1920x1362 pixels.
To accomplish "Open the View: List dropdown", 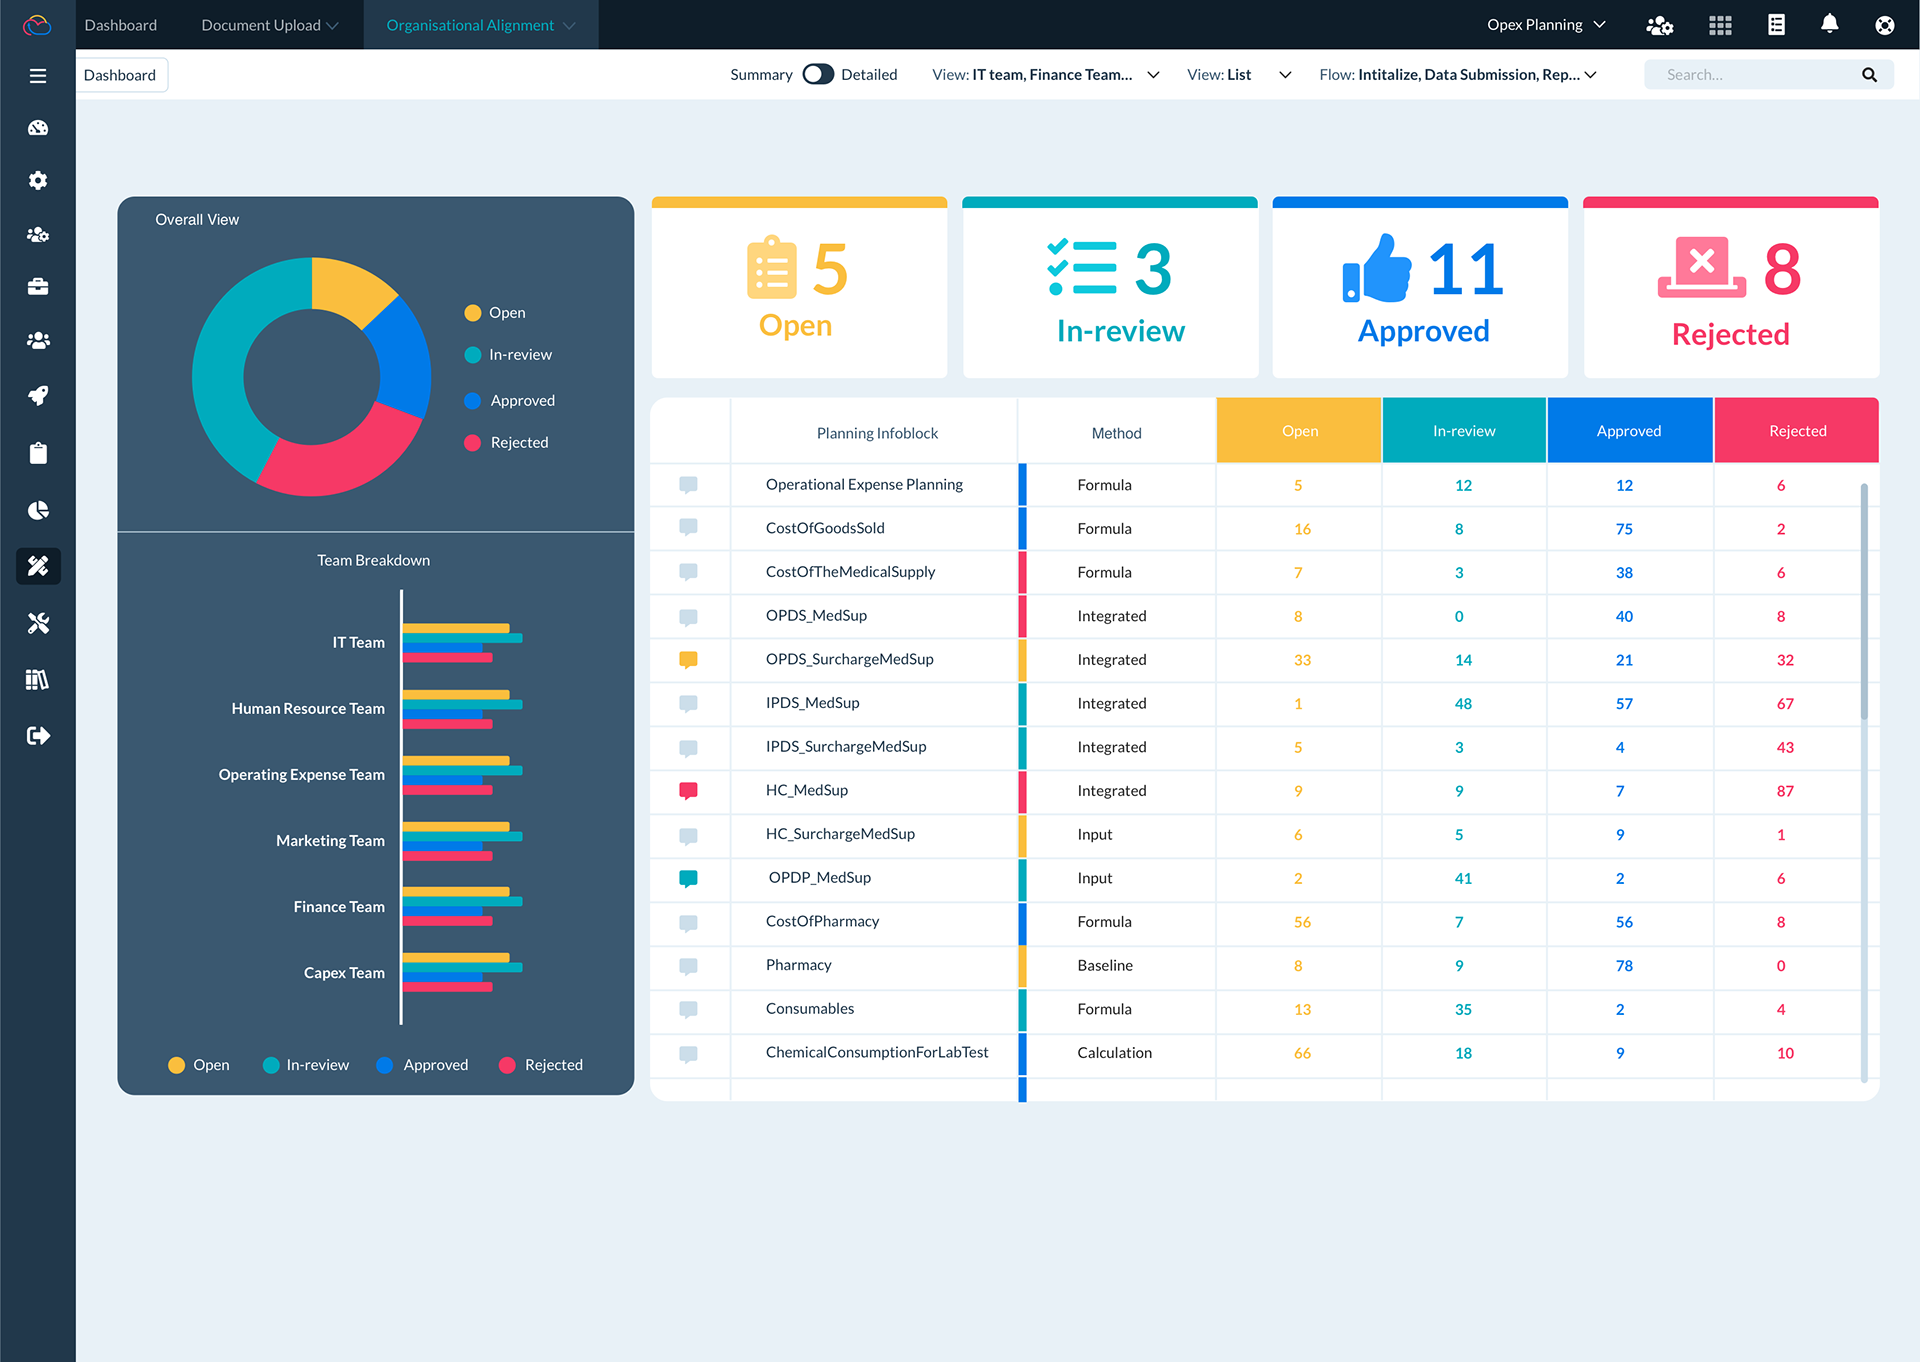I will pyautogui.click(x=1238, y=75).
